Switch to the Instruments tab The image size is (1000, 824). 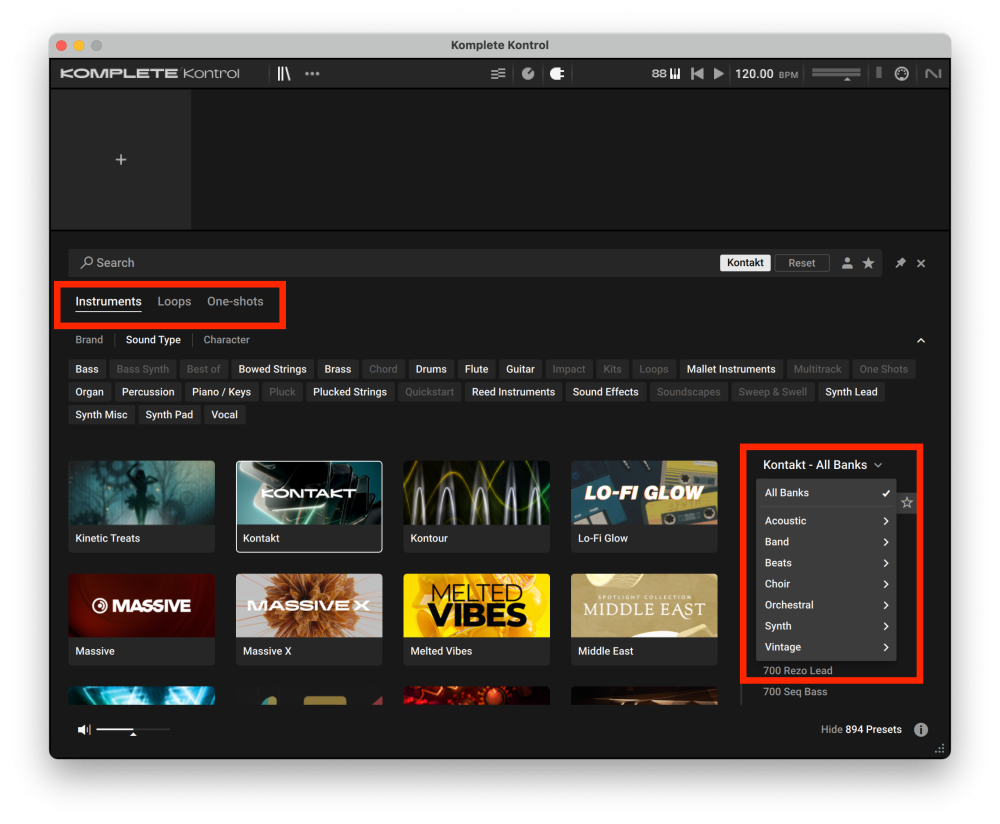108,302
